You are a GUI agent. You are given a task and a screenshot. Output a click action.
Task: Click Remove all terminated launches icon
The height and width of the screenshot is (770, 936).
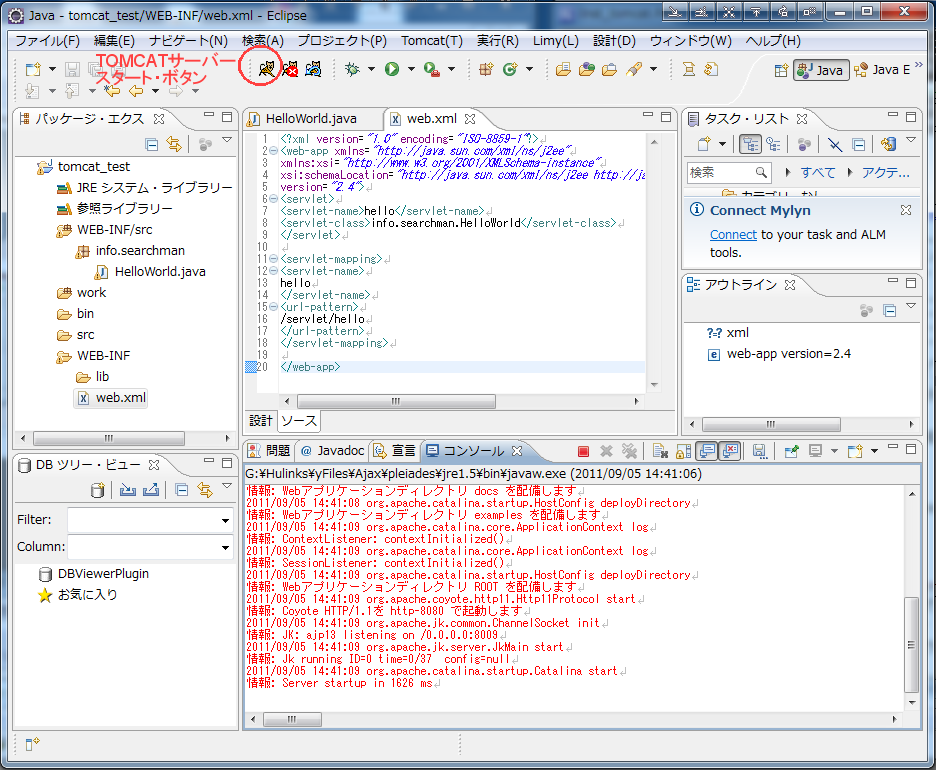point(629,451)
